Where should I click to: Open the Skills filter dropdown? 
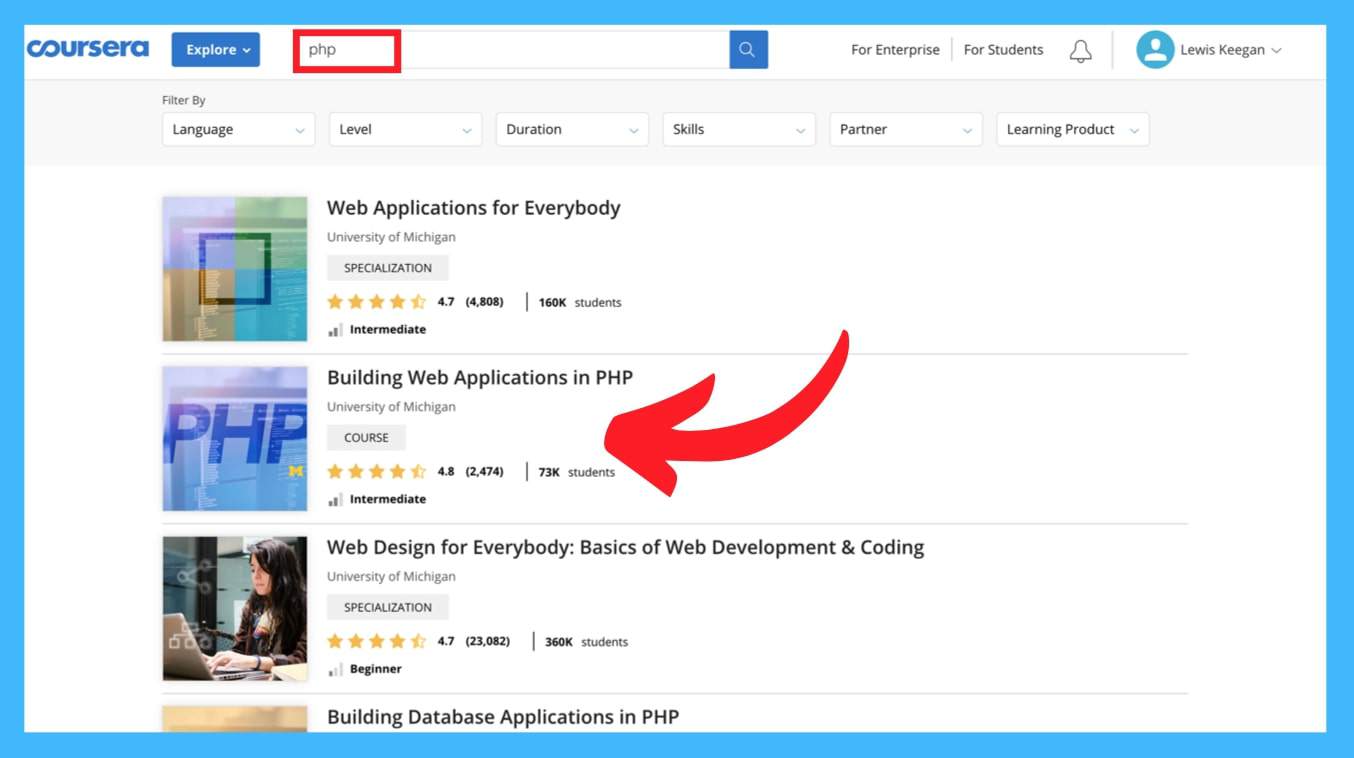click(x=739, y=130)
